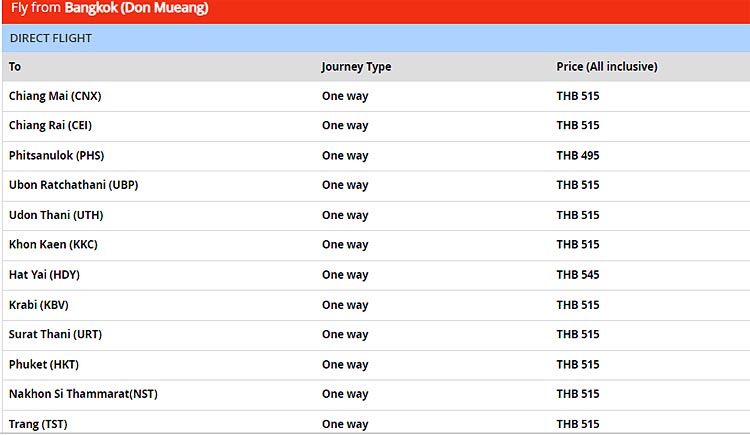Click the Nakhon Si Thammarat(NST) destination
The width and height of the screenshot is (750, 435).
83,394
